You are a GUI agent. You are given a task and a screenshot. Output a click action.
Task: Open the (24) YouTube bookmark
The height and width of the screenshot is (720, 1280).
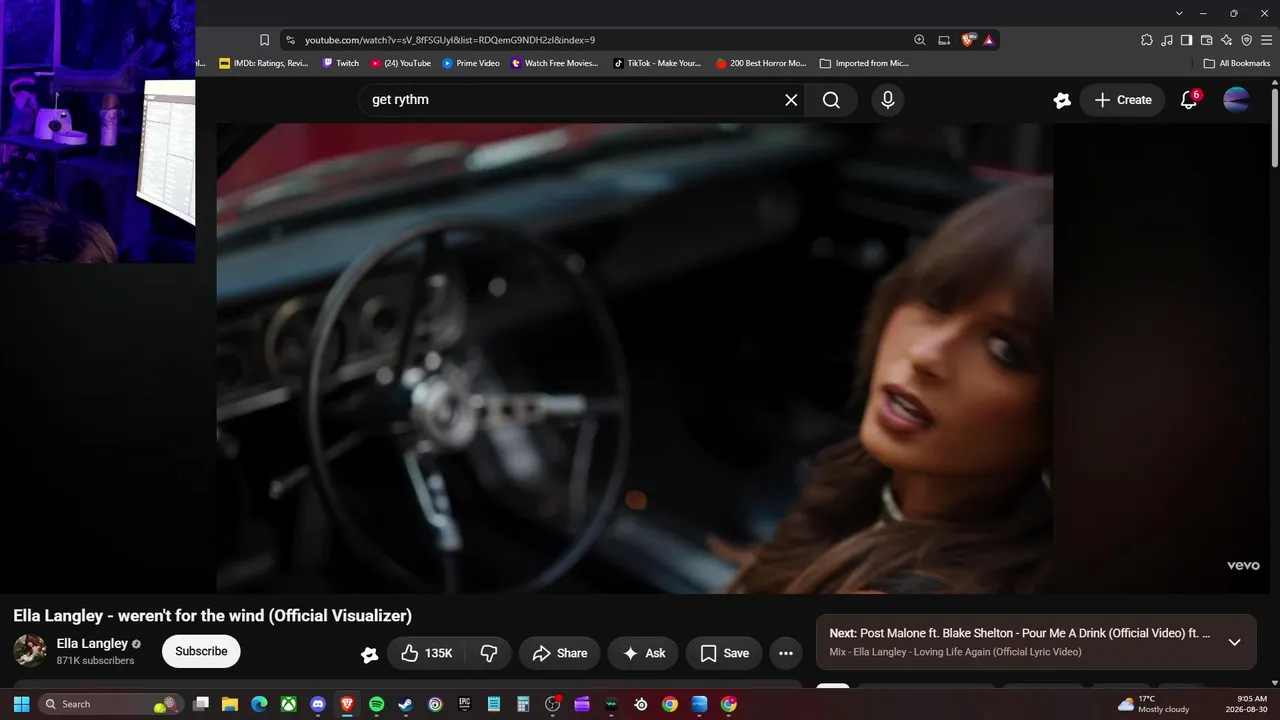tap(400, 63)
